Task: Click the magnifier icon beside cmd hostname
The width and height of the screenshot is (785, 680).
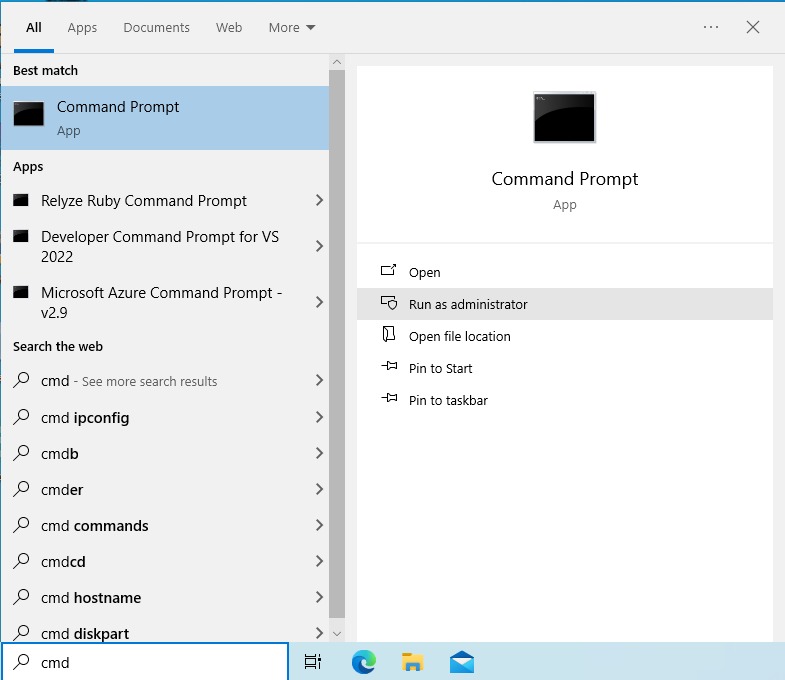Action: 21,597
